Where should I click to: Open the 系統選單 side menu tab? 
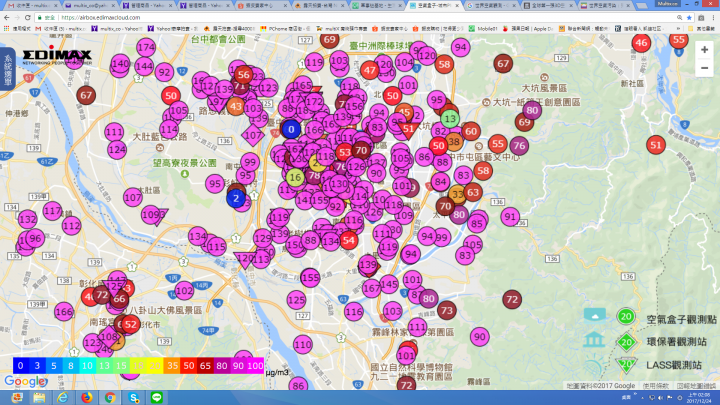coord(7,70)
